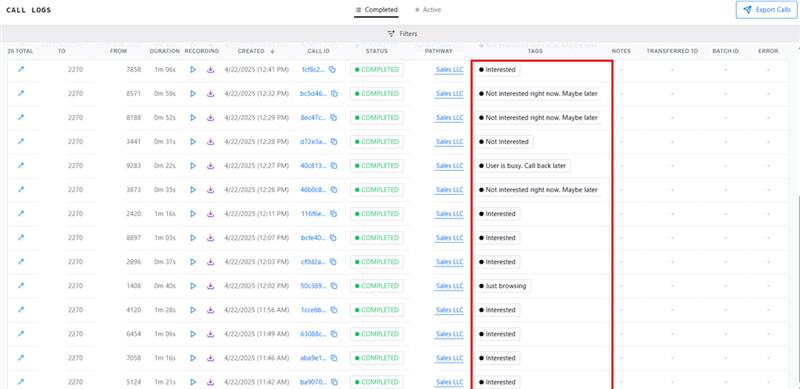Play recording of call from 7858
800x389 pixels.
click(193, 69)
